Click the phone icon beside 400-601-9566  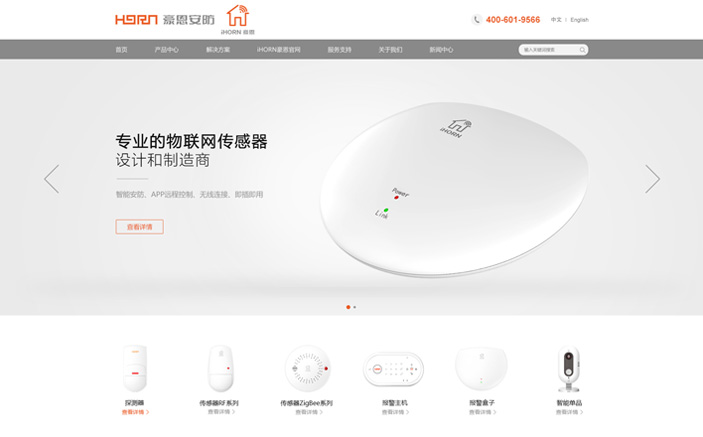tap(477, 20)
